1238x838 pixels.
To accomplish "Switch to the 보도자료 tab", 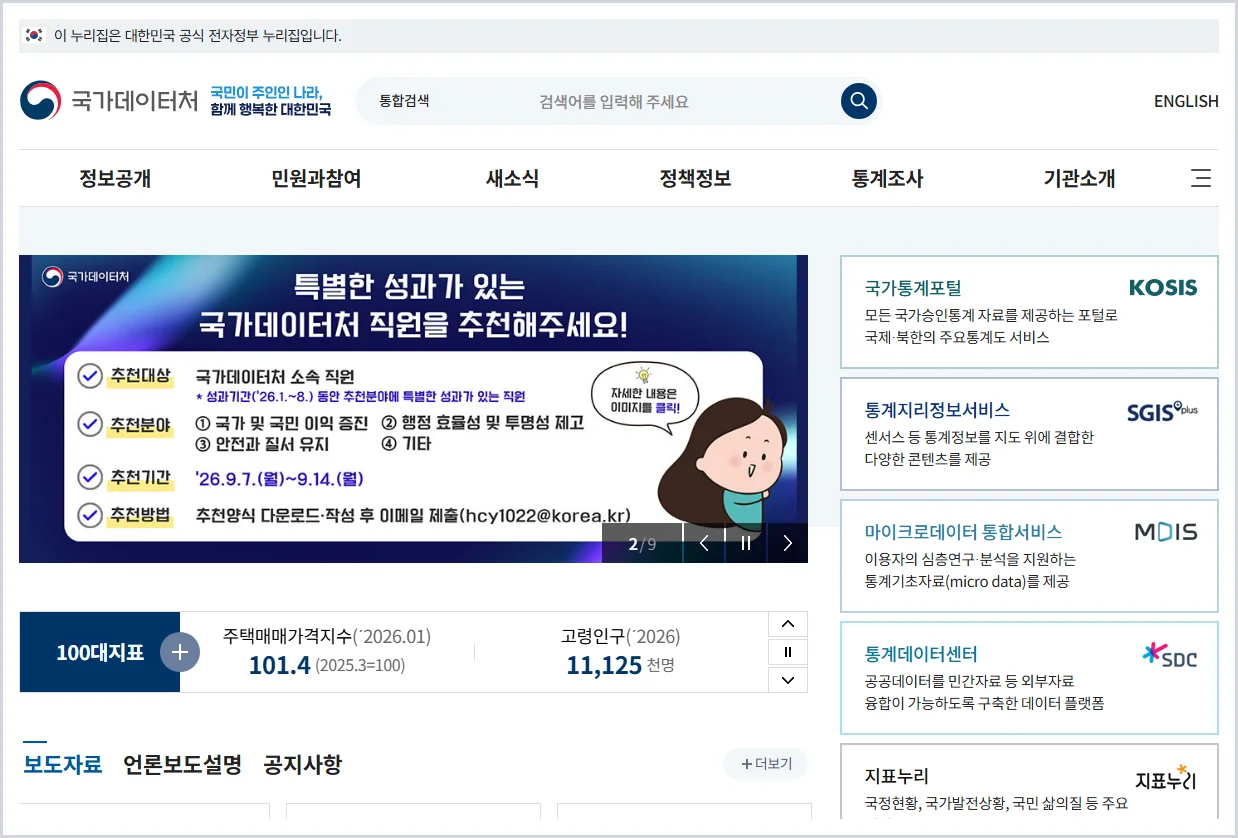I will click(x=62, y=765).
